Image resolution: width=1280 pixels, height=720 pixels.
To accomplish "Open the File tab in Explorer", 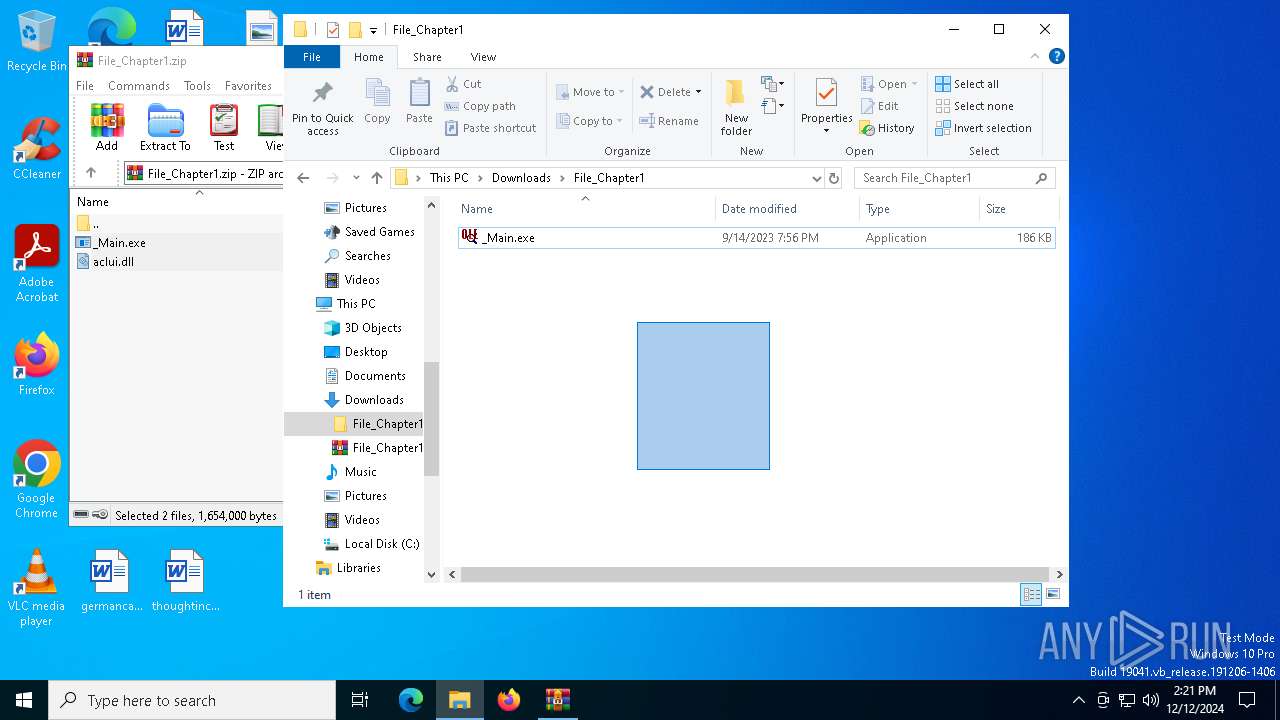I will [x=312, y=57].
